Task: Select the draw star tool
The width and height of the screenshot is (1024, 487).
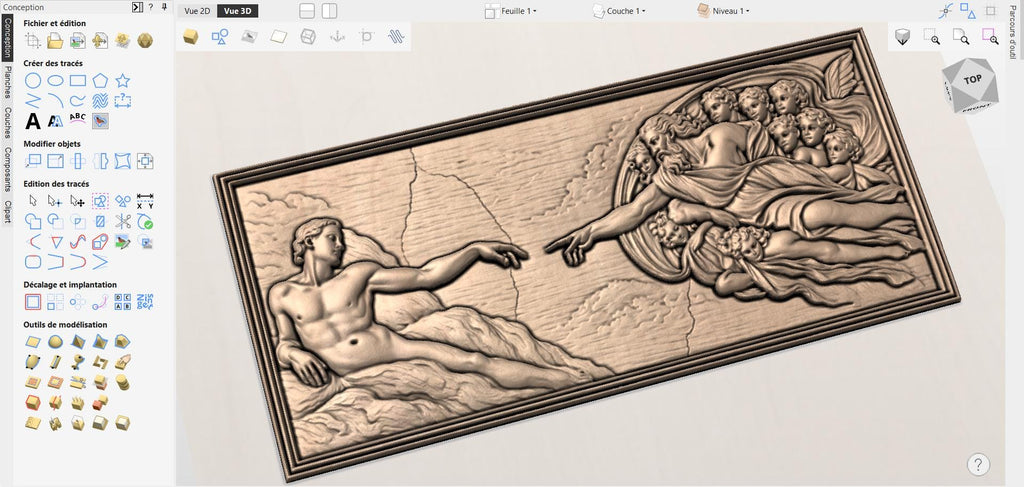Action: click(x=123, y=81)
